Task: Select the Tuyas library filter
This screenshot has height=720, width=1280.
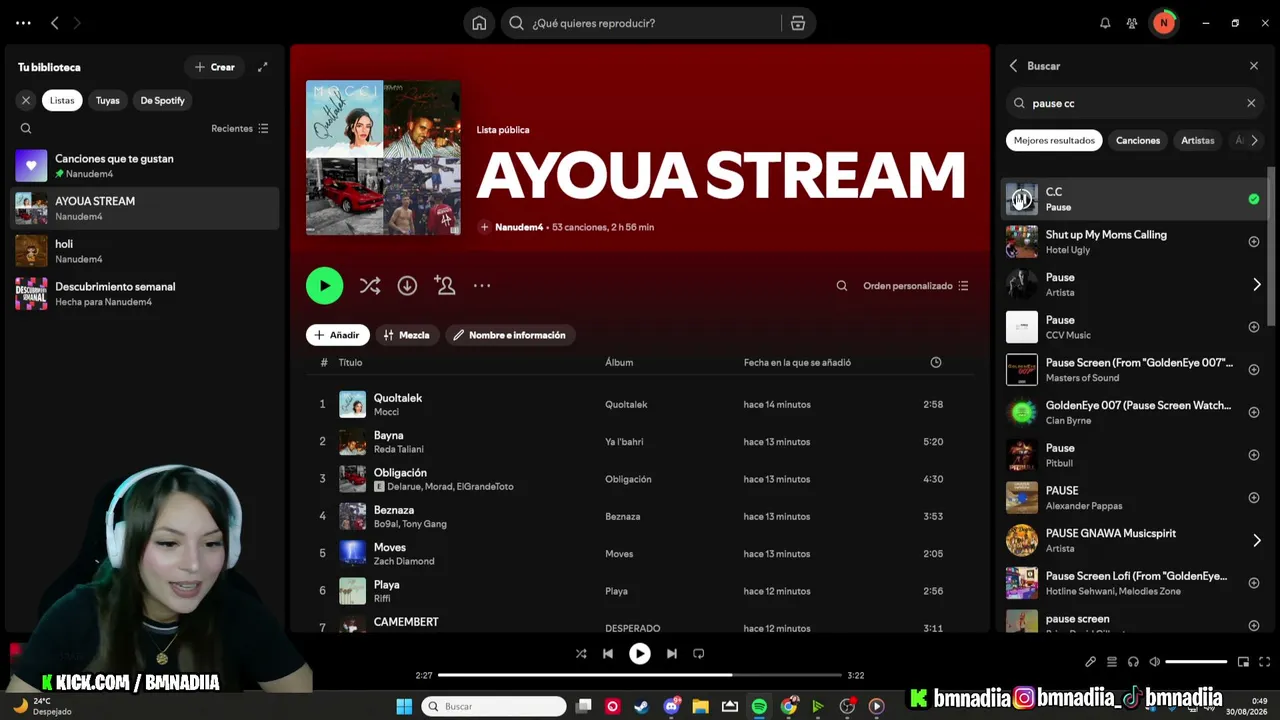Action: tap(108, 100)
